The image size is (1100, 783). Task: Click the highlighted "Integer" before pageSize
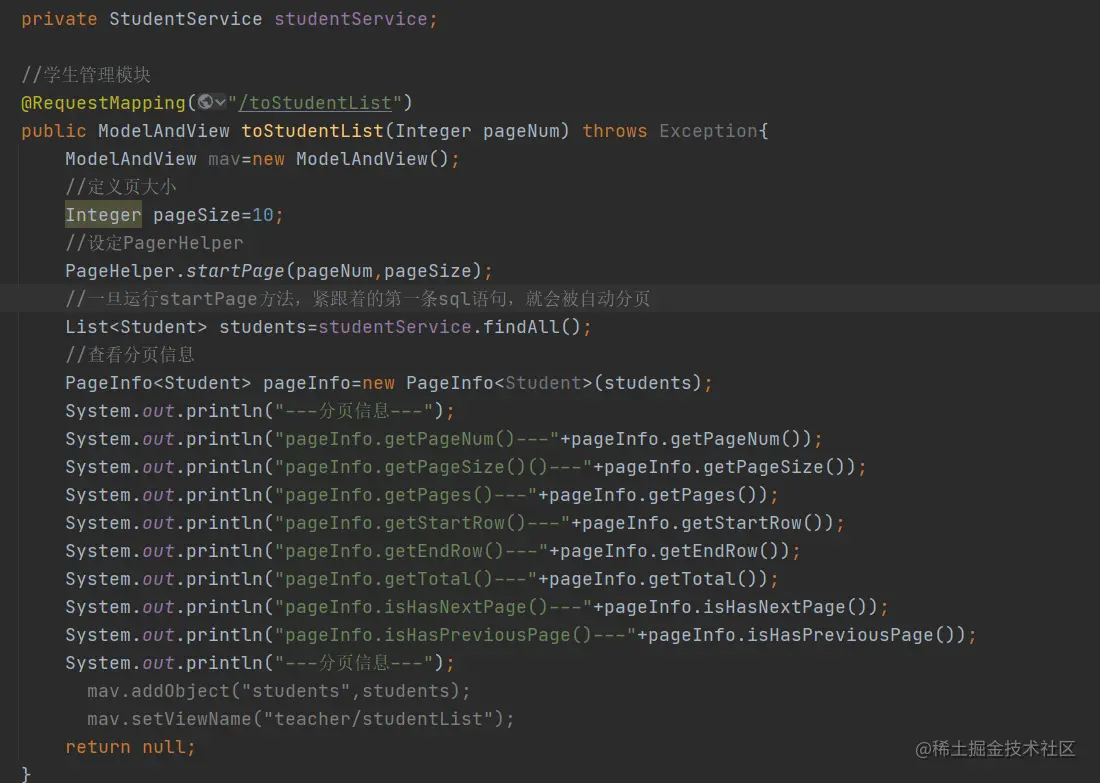pyautogui.click(x=103, y=215)
